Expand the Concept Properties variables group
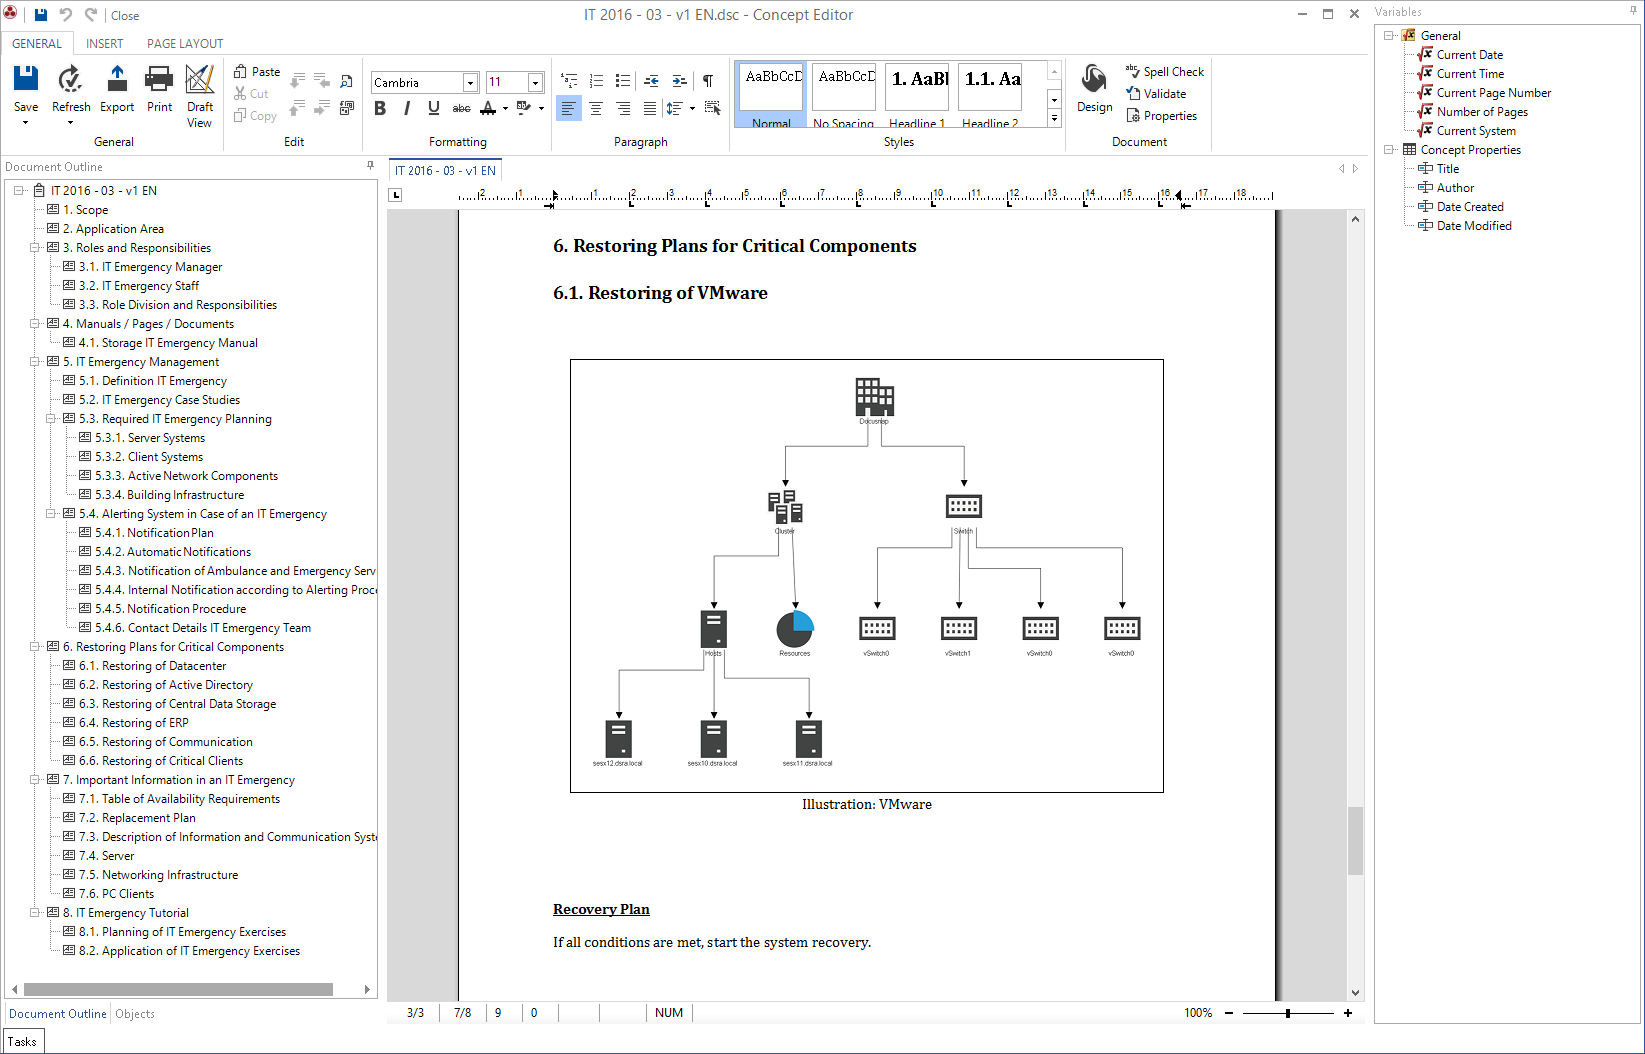Screen dimensions: 1645x1054 [x=1389, y=149]
